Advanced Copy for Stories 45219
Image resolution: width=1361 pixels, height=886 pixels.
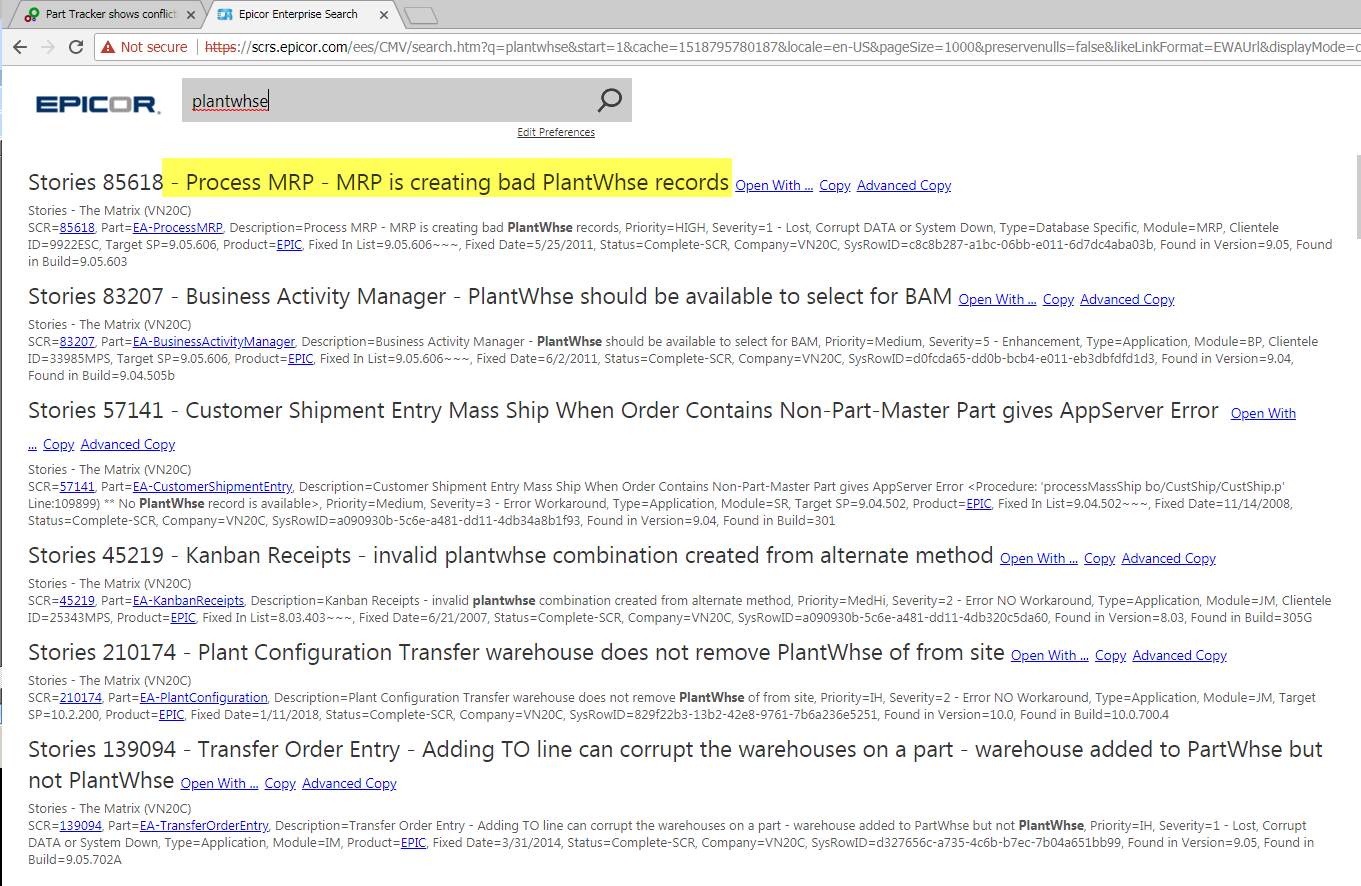pyautogui.click(x=1169, y=558)
